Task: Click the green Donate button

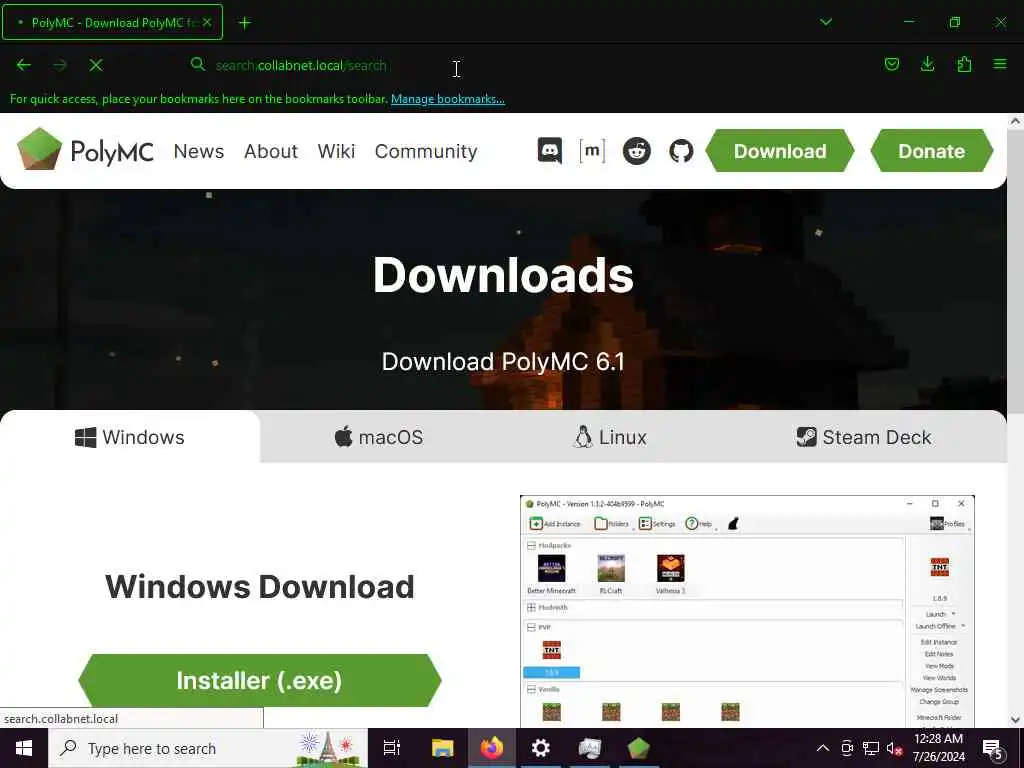Action: coord(932,151)
